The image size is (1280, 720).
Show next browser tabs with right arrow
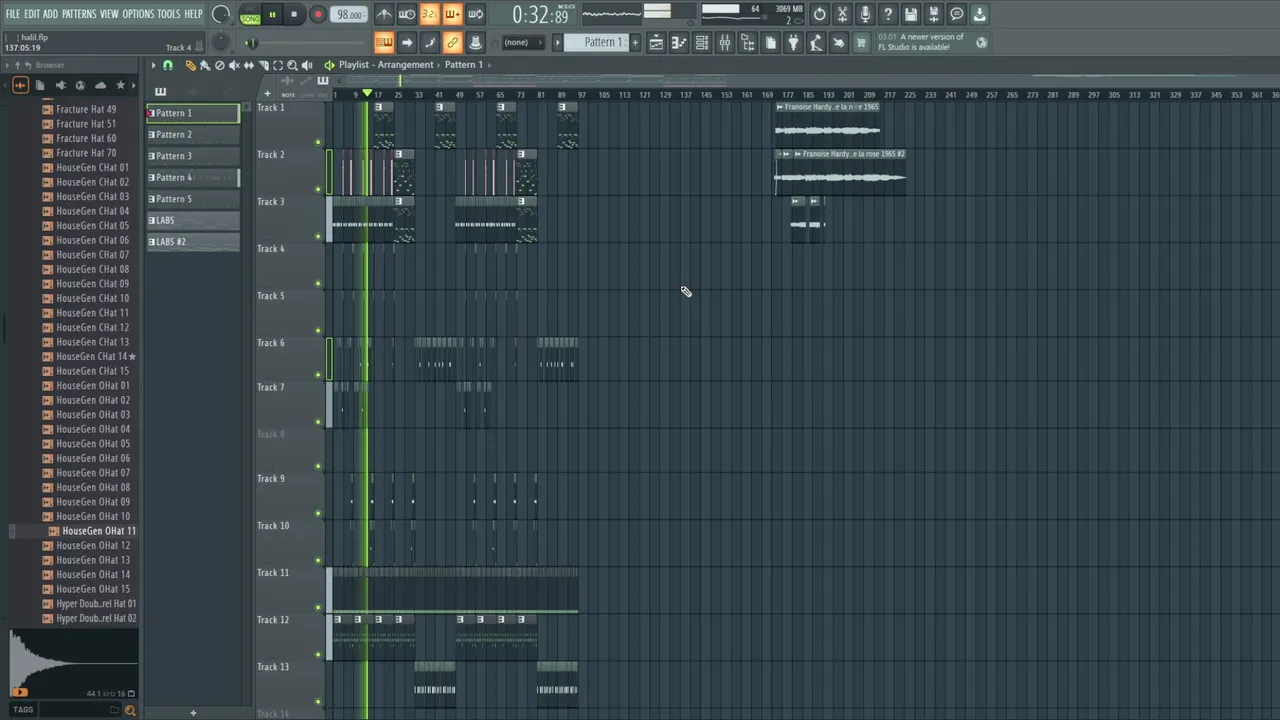click(135, 86)
